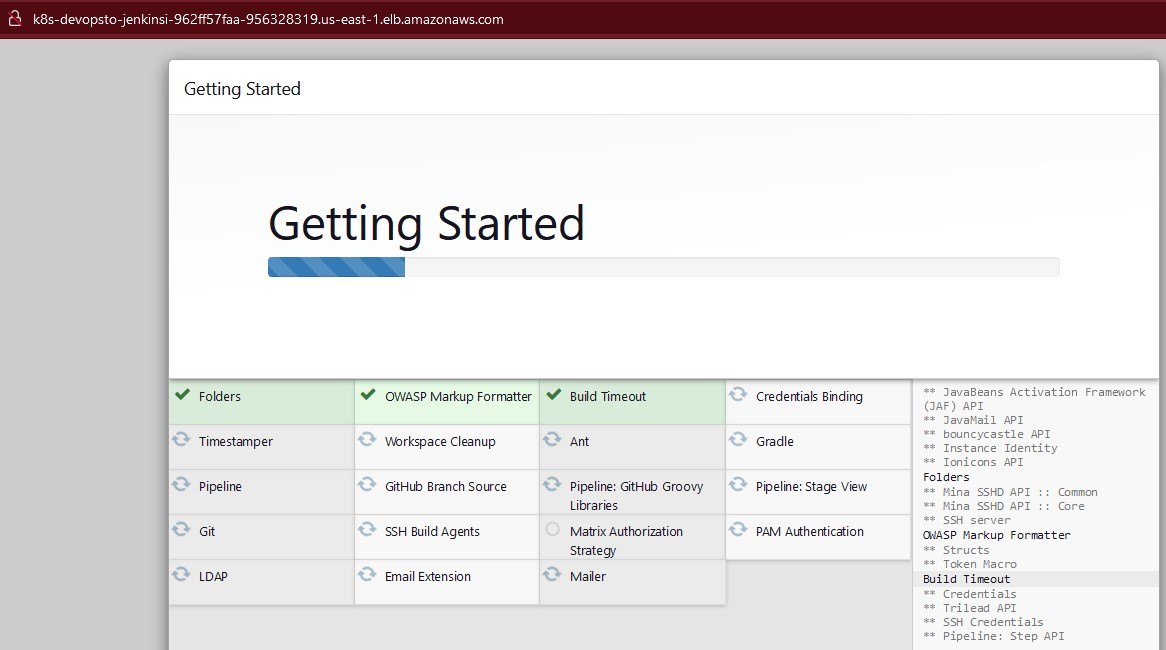
Task: Click the ** Pipeline: Step API log line
Action: point(993,637)
